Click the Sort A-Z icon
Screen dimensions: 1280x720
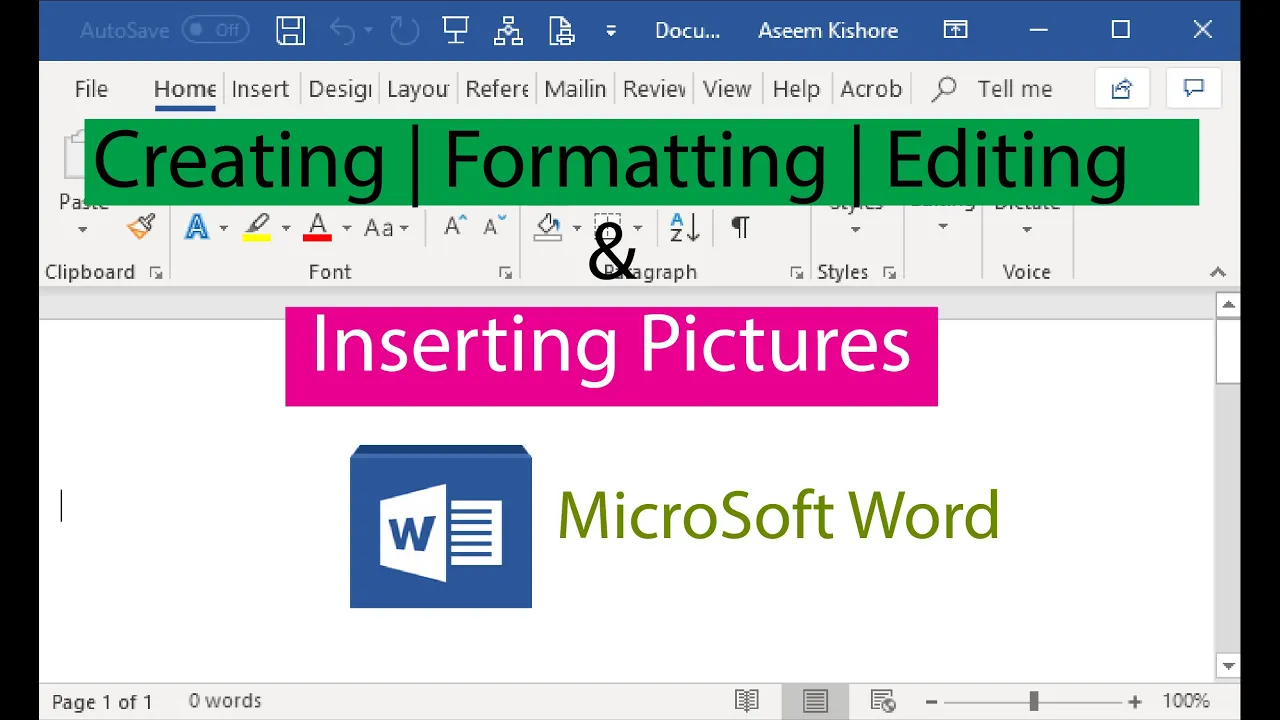pyautogui.click(x=685, y=227)
